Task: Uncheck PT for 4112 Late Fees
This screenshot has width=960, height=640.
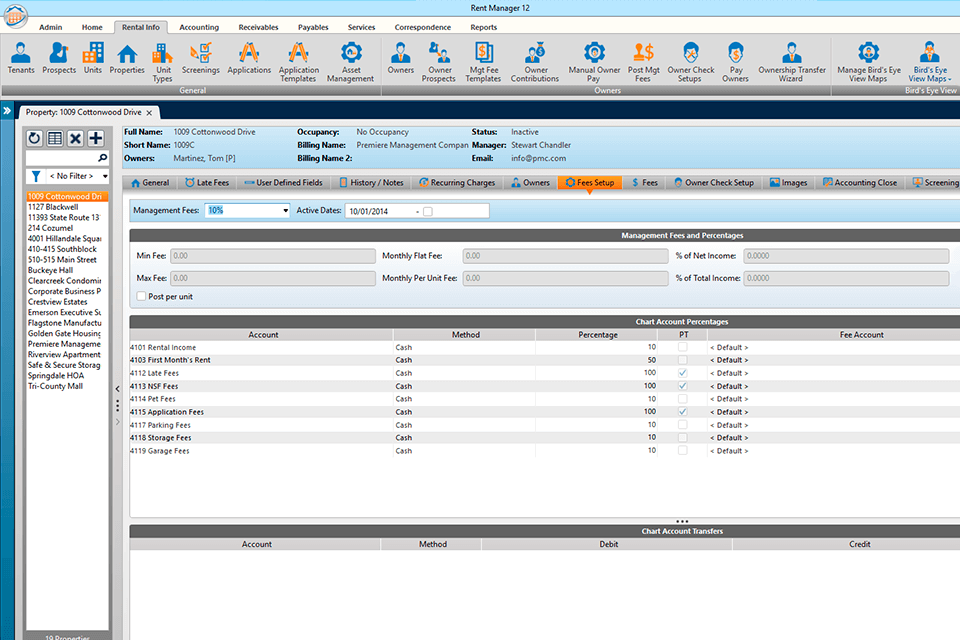Action: tap(683, 373)
